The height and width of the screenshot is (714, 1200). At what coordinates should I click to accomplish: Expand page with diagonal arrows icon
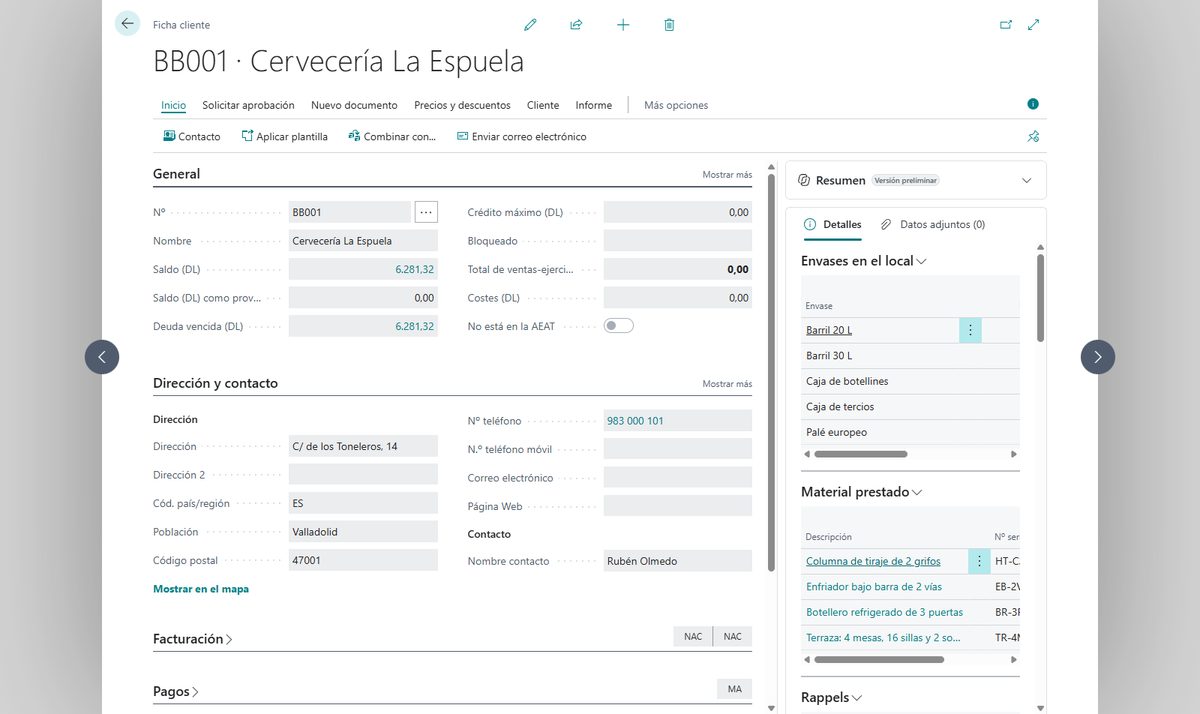tap(1034, 24)
